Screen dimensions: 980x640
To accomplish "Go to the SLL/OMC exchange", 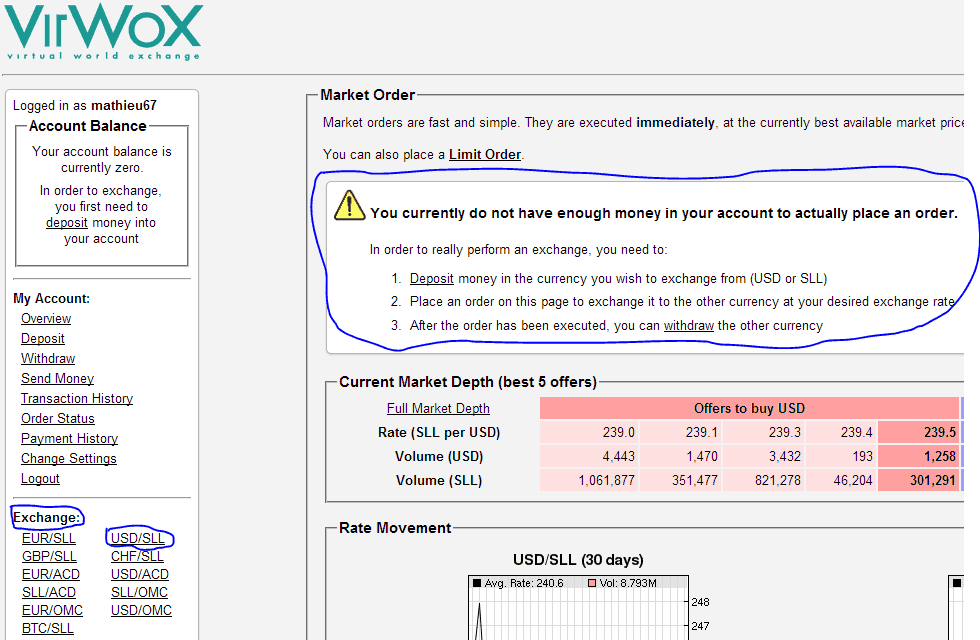I will 139,592.
